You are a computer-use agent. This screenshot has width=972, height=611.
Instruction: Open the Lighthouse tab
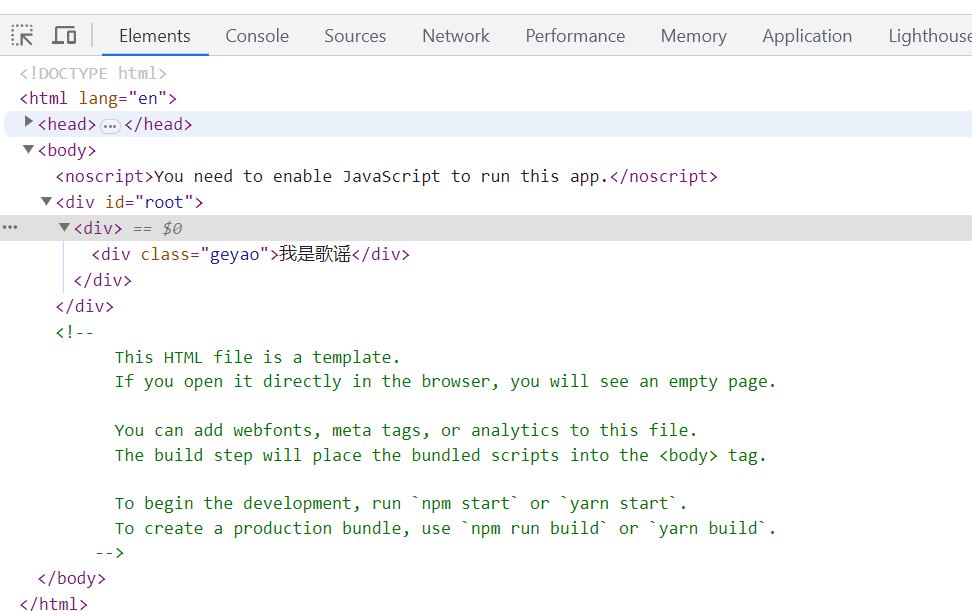(928, 35)
